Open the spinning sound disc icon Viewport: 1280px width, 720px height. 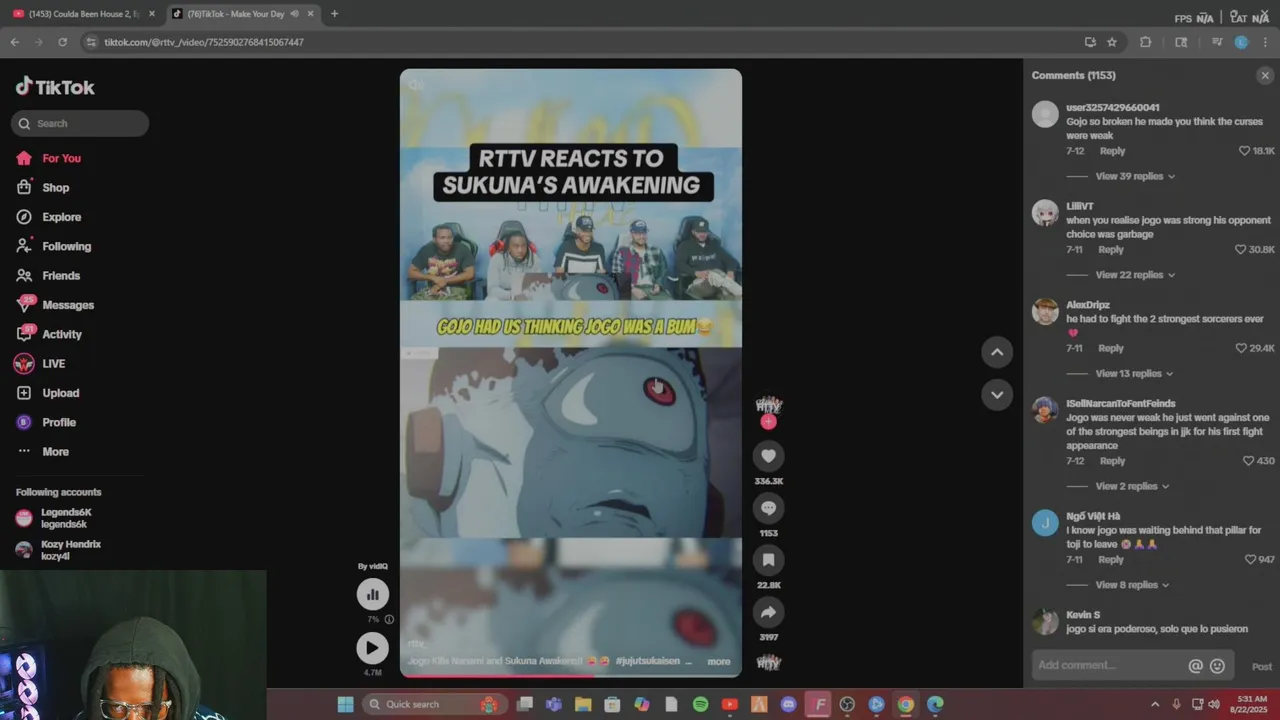click(768, 663)
